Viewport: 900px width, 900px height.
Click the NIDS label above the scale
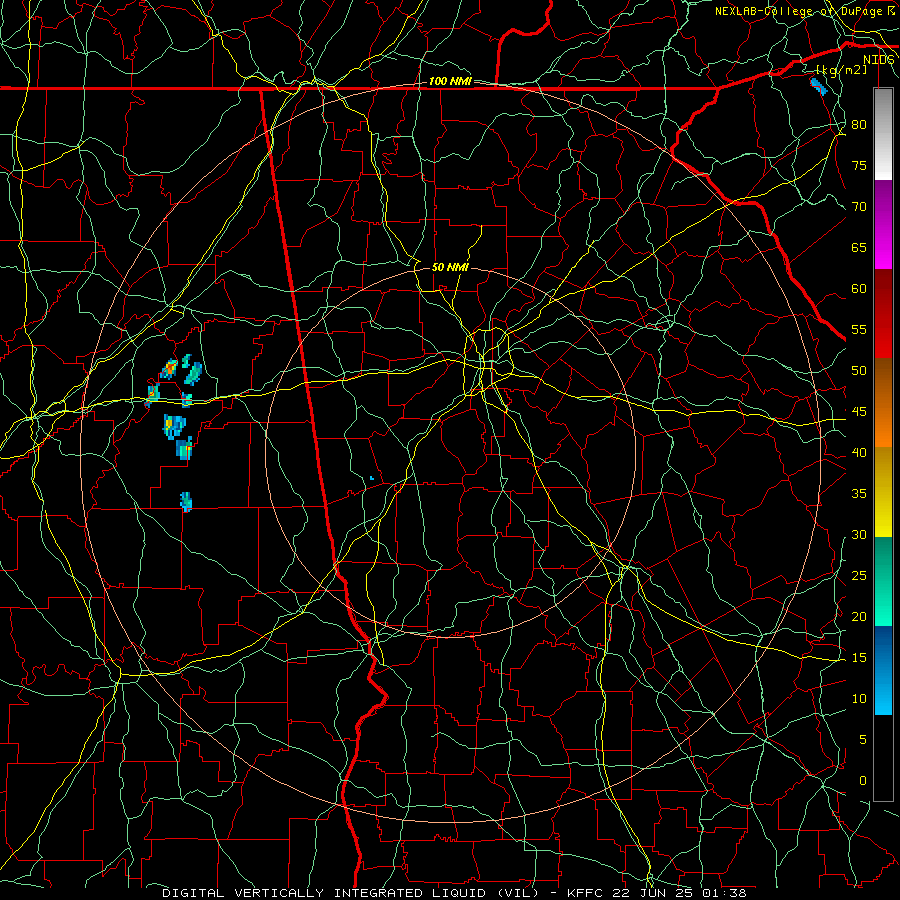pyautogui.click(x=879, y=60)
